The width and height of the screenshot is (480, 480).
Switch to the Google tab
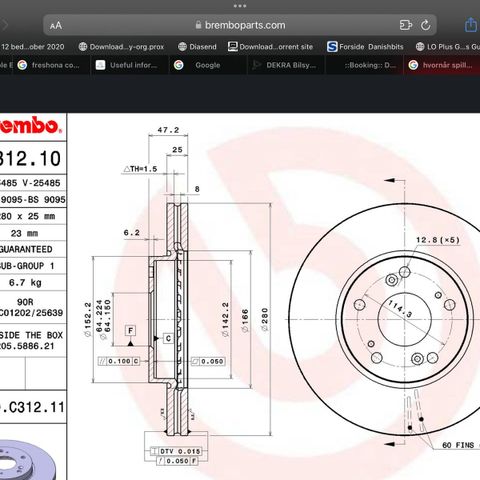(x=208, y=65)
